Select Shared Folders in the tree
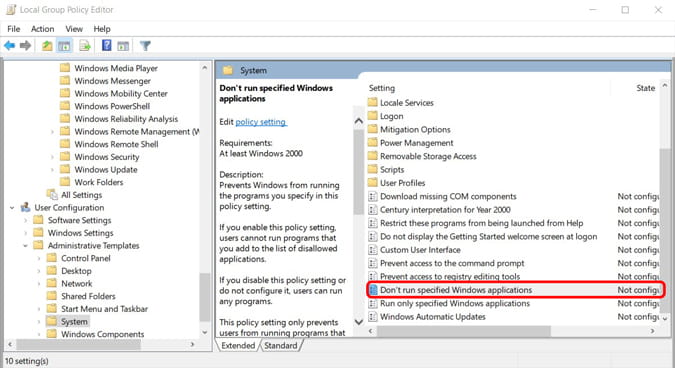This screenshot has height=368, width=675. pos(88,296)
